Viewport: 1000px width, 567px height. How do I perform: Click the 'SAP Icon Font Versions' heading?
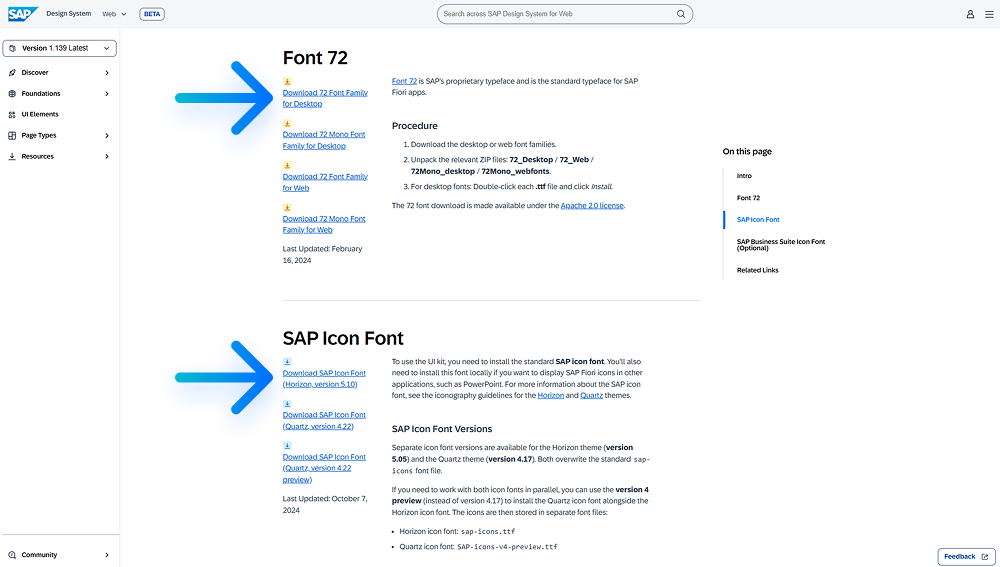[442, 429]
